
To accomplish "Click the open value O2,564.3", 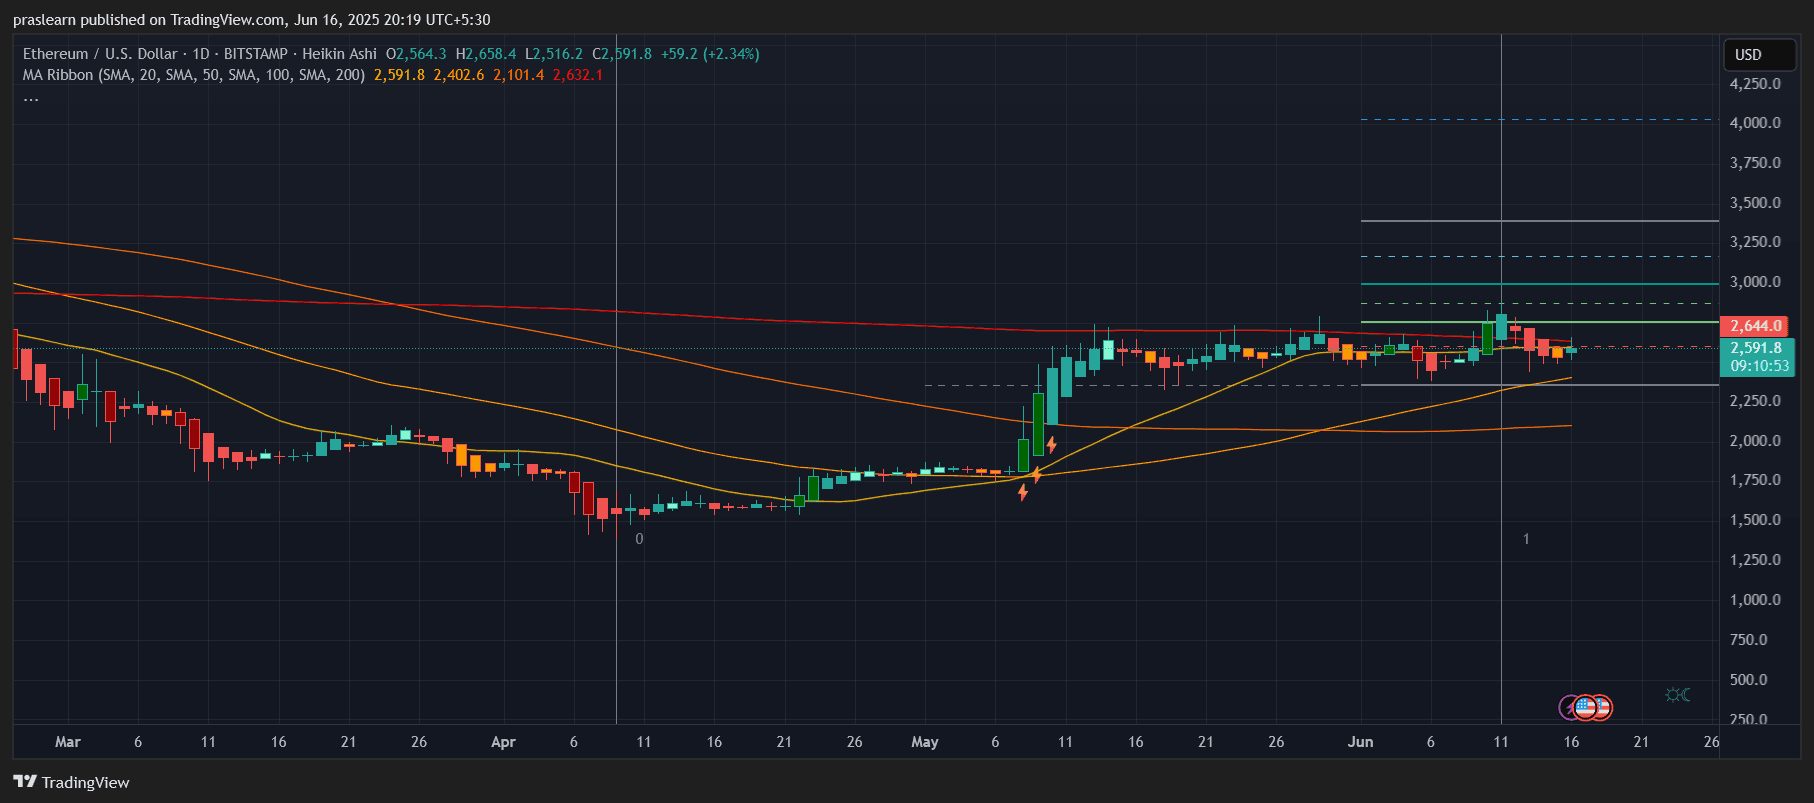I will coord(416,54).
